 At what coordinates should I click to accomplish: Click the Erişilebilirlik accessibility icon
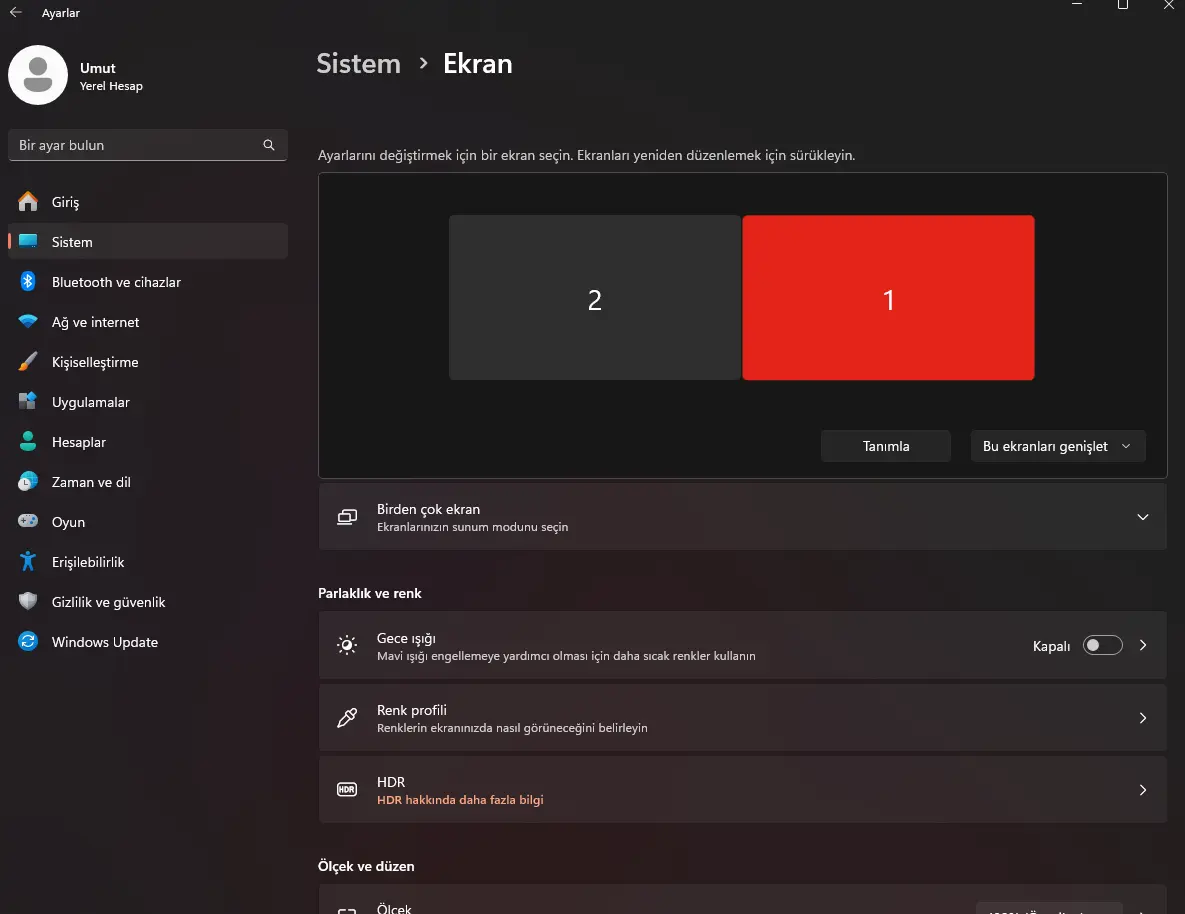coord(28,561)
